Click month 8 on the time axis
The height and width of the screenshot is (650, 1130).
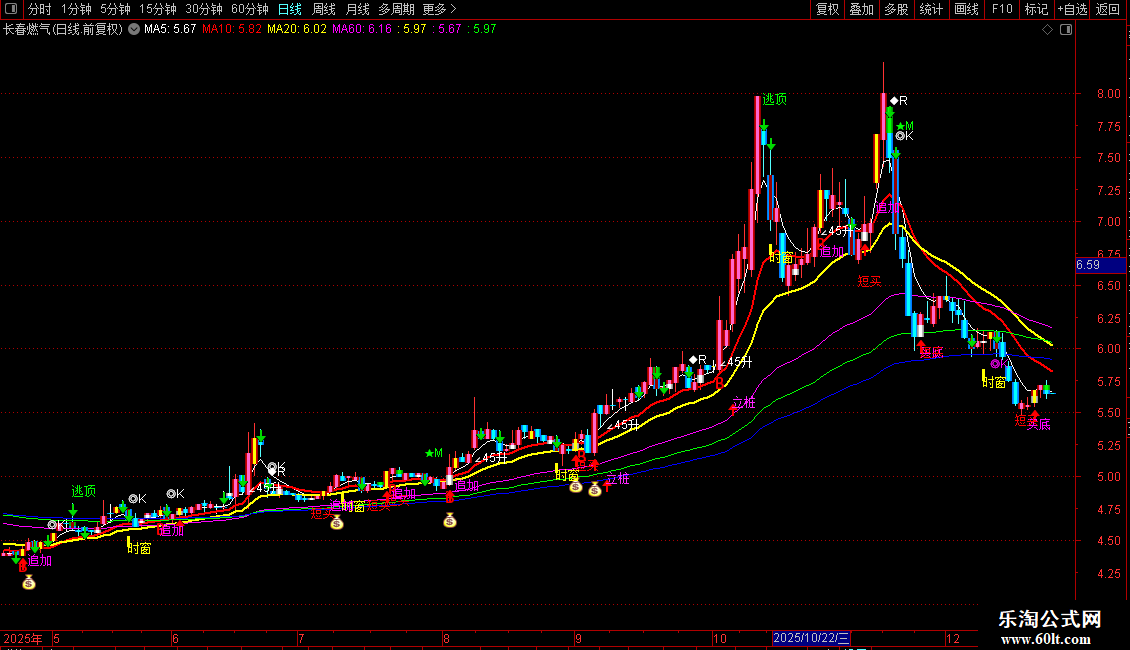click(447, 638)
